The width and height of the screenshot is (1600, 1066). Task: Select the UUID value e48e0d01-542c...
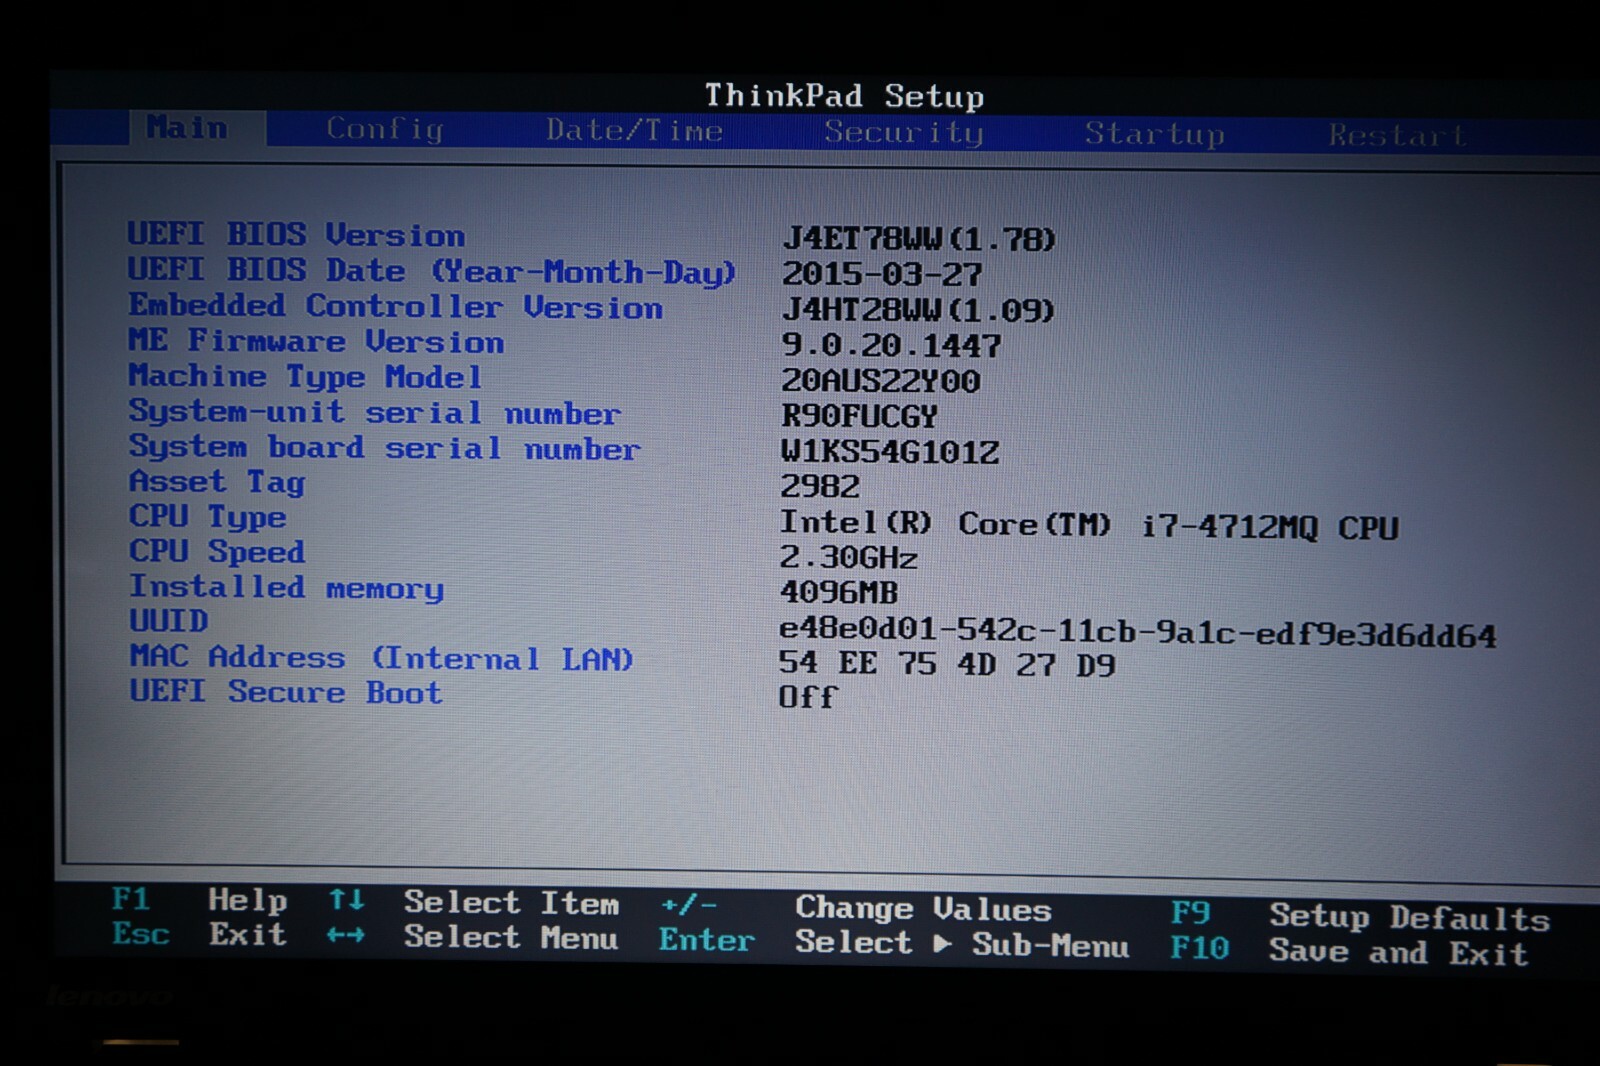(x=1138, y=633)
